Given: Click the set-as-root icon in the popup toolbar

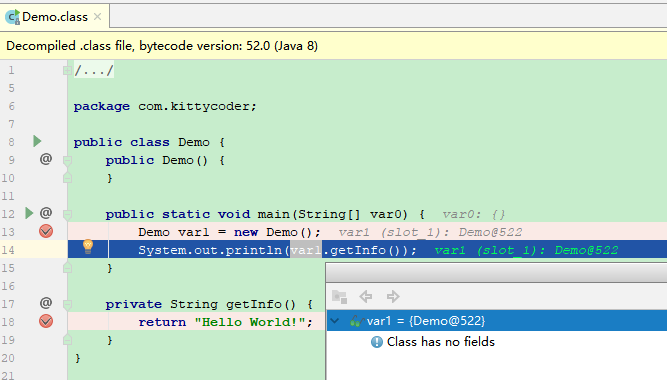Looking at the screenshot, I should (339, 296).
